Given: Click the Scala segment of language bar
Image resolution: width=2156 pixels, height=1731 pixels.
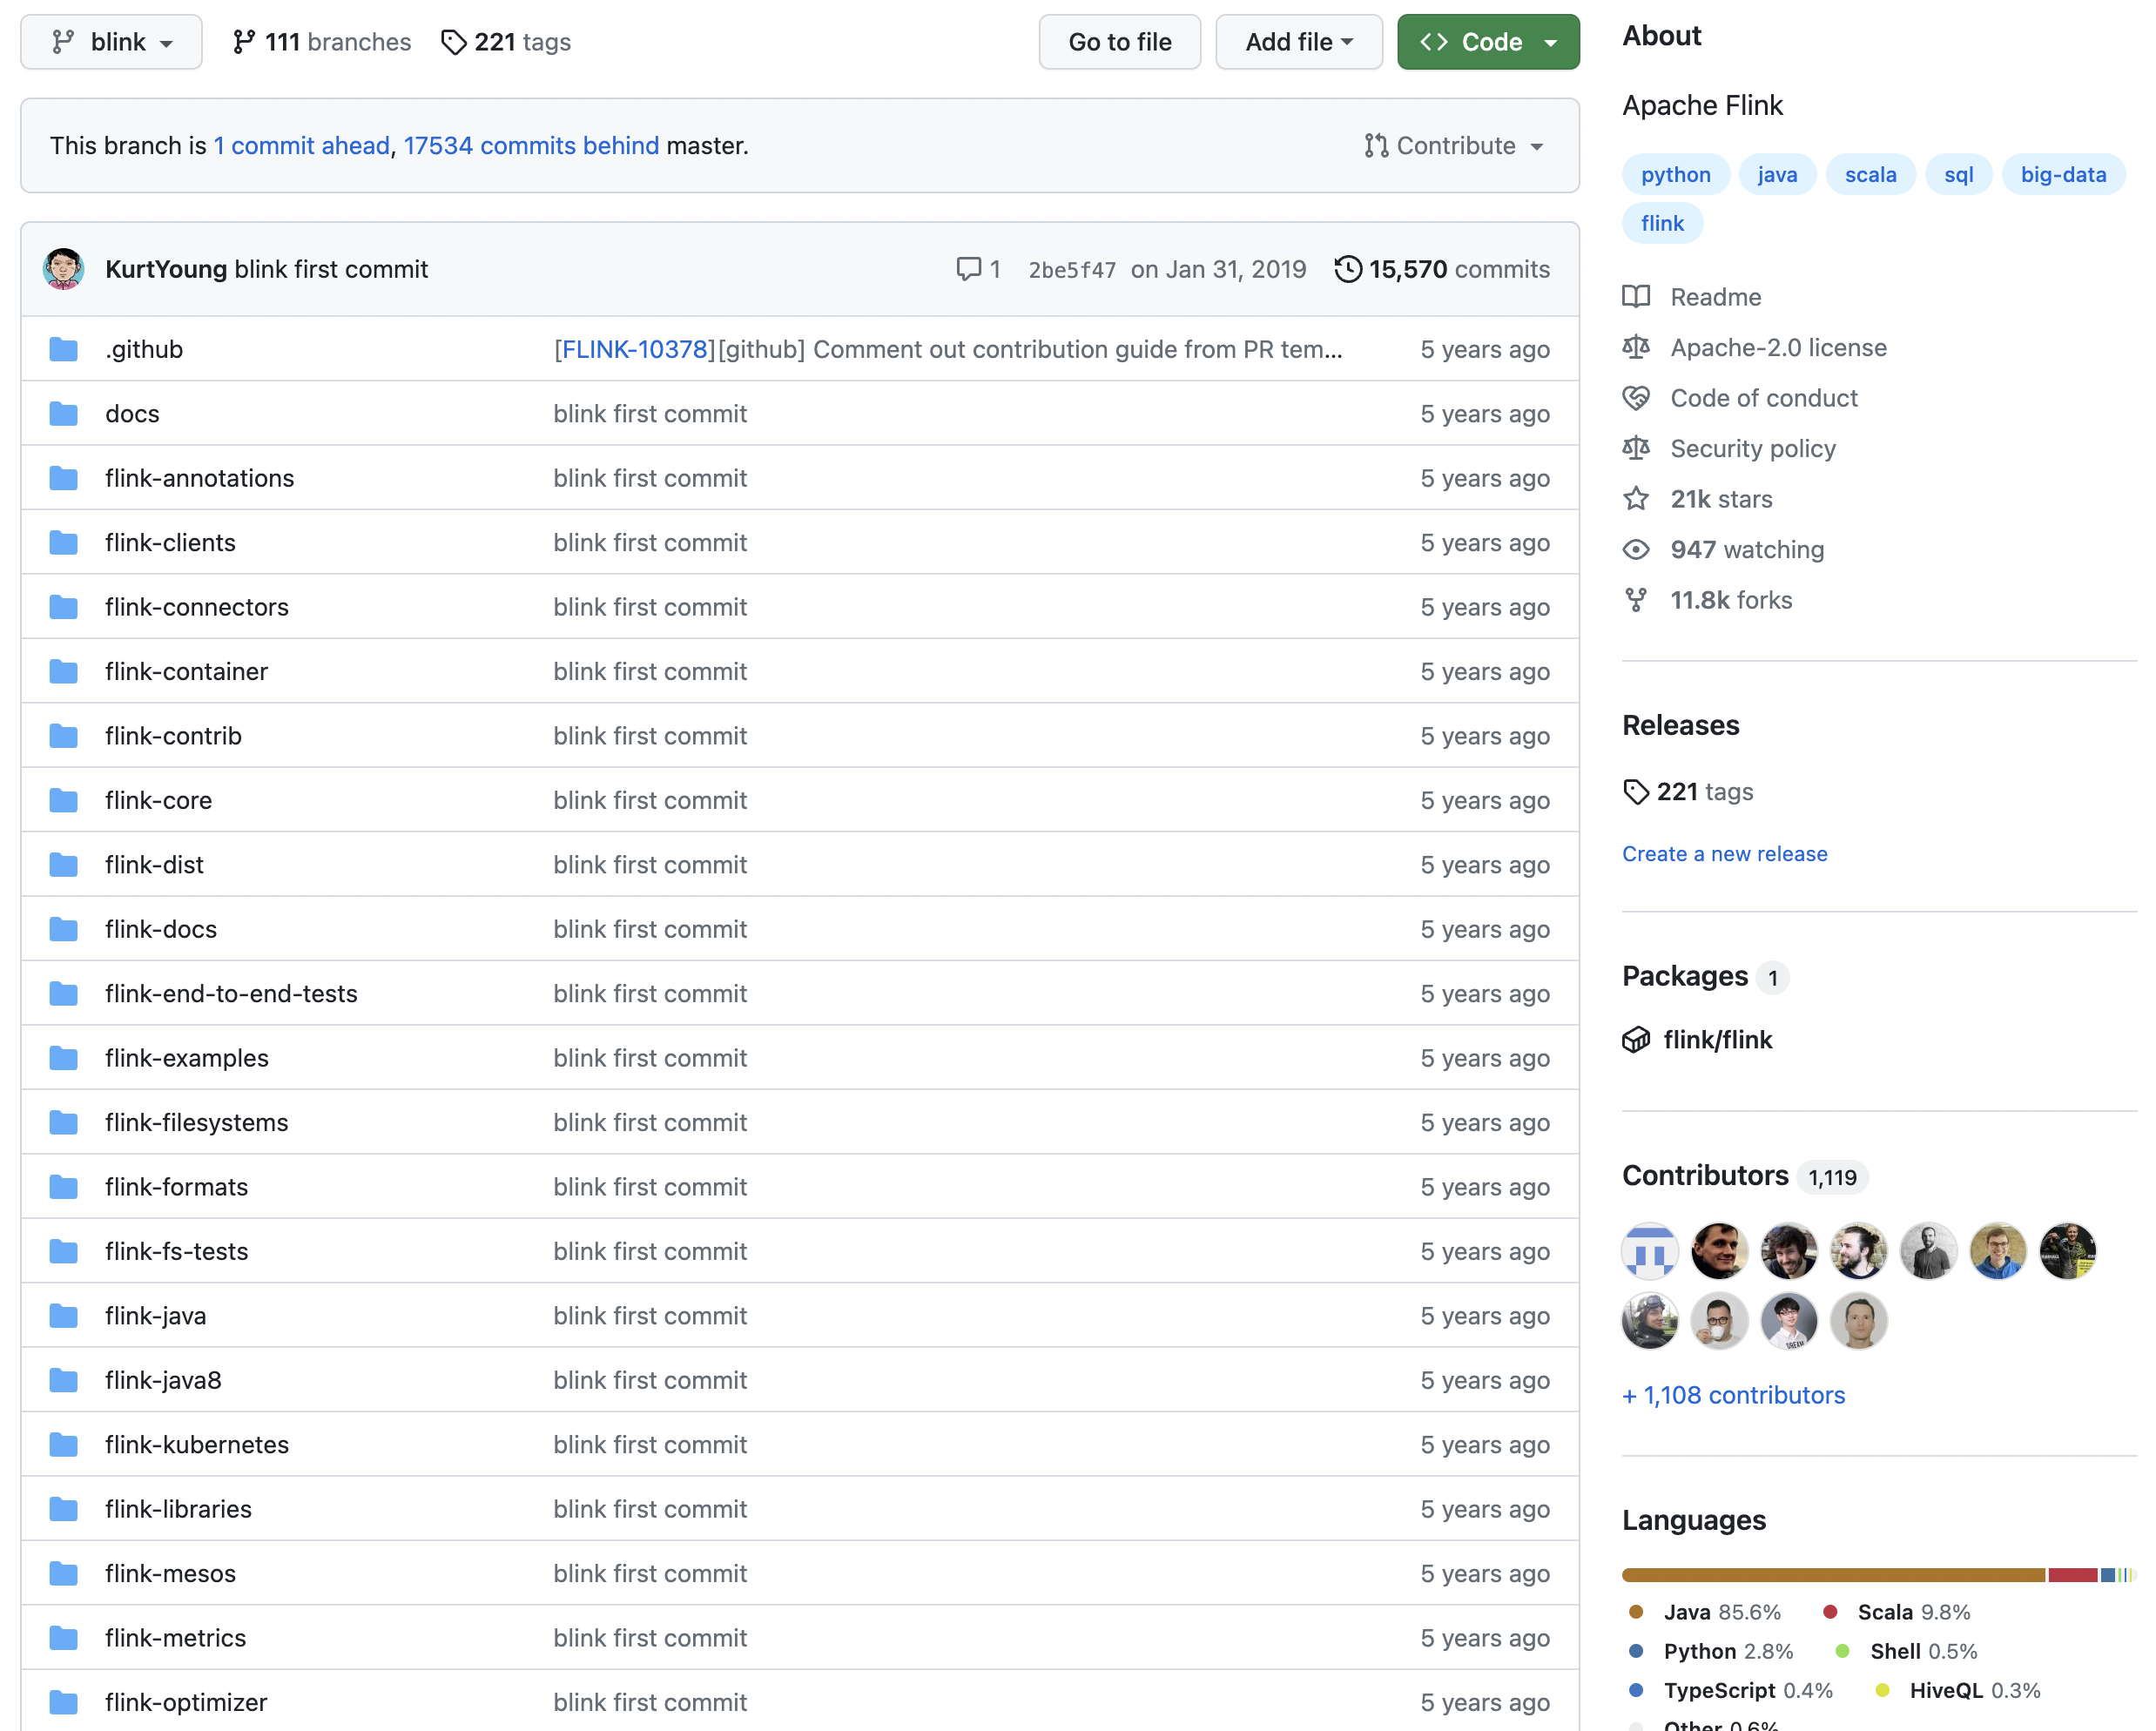Looking at the screenshot, I should point(2072,1575).
